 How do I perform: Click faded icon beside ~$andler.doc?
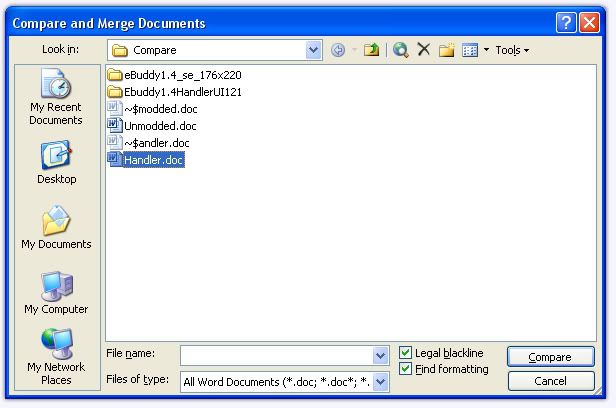point(114,142)
